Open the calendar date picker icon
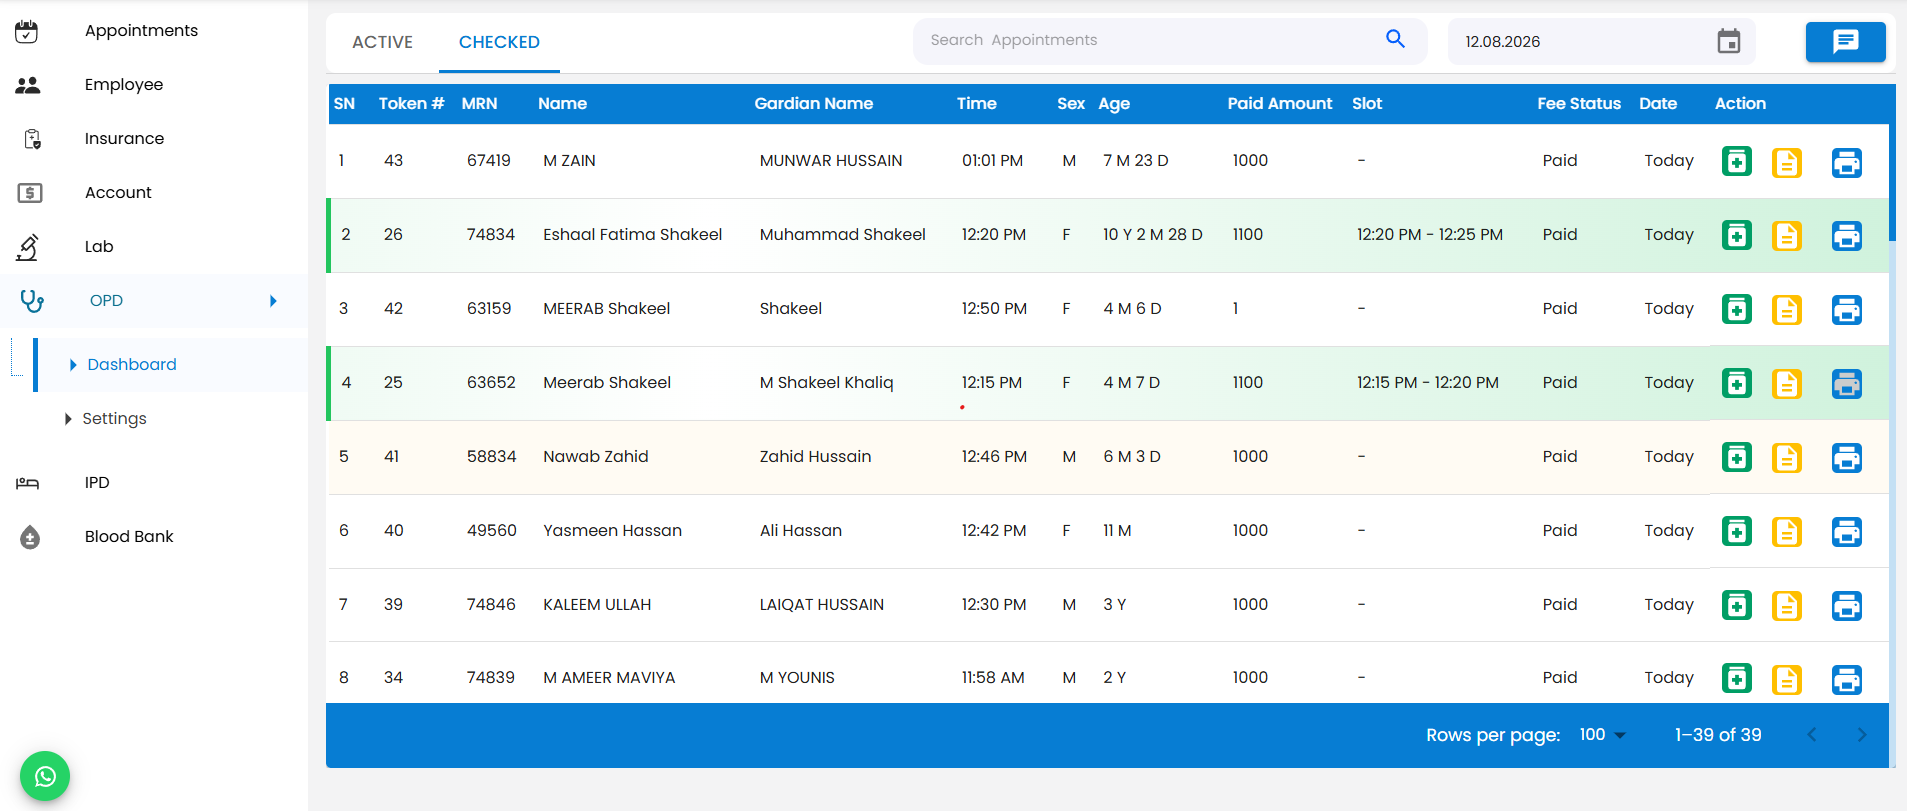This screenshot has width=1907, height=811. [x=1729, y=41]
